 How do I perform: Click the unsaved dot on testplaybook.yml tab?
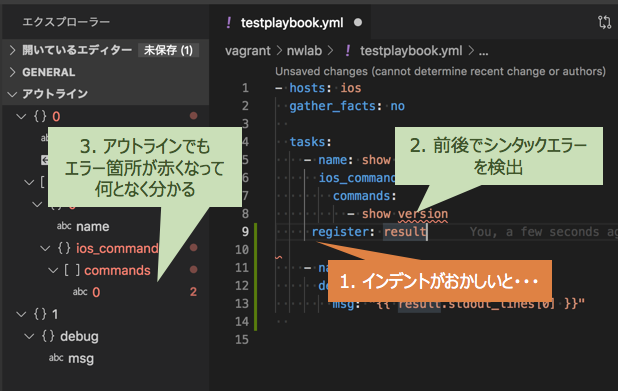pos(358,22)
